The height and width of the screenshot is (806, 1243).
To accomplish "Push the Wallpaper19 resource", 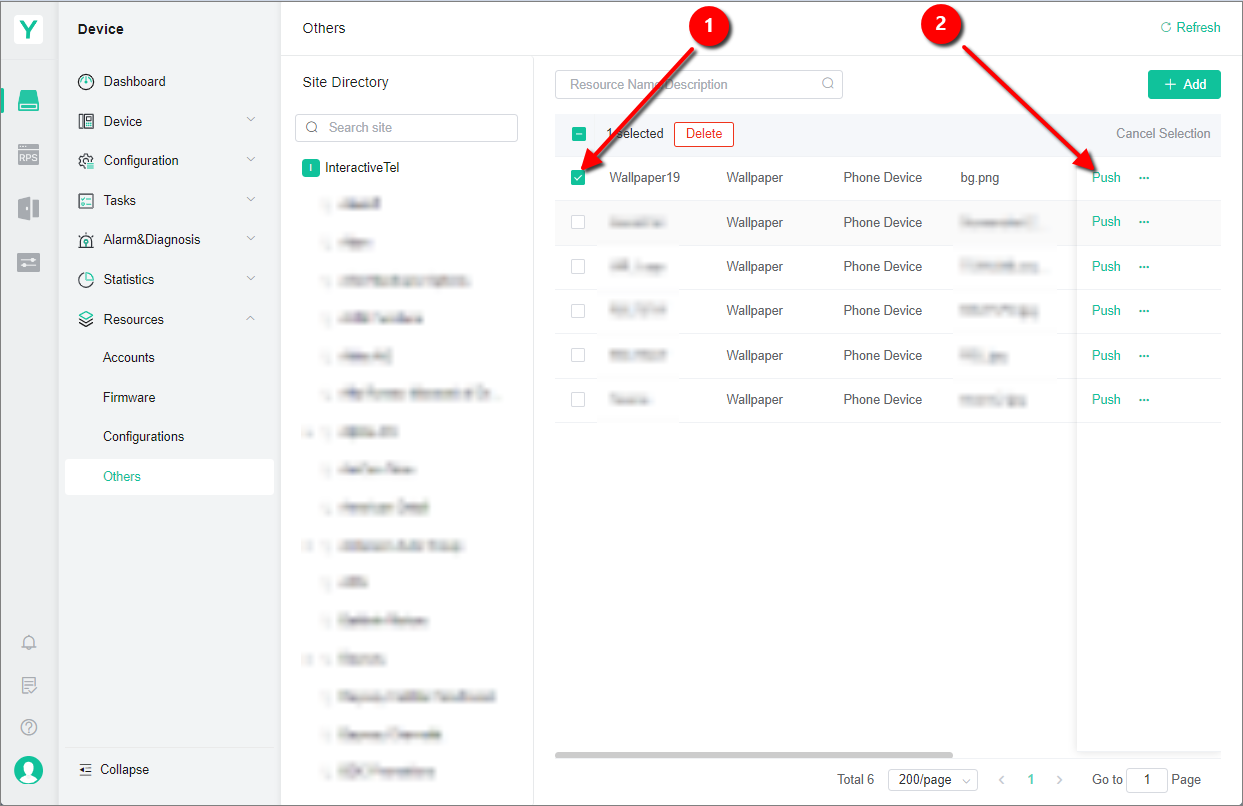I will [1106, 178].
